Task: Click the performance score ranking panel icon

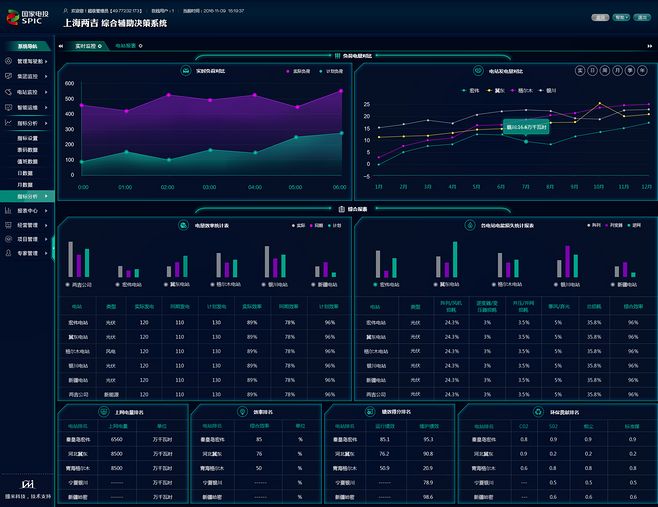Action: coord(370,412)
